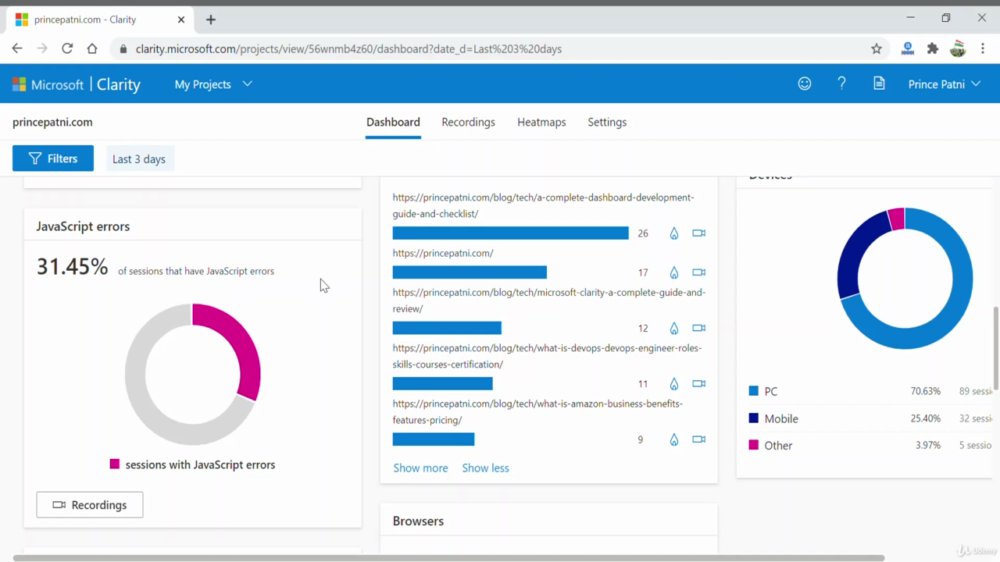Click the Other legend pink swatch

(x=753, y=445)
